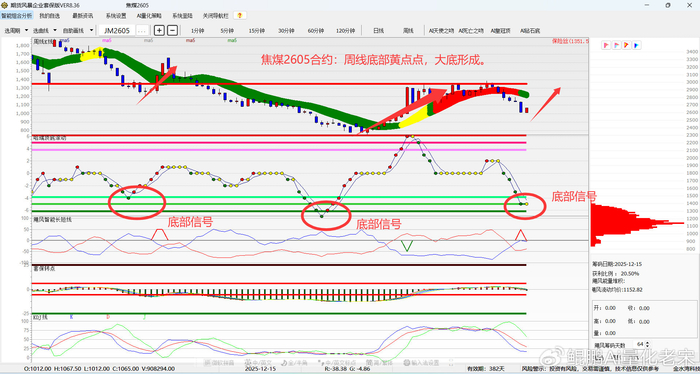Click the zoom-in plus button
The height and width of the screenshot is (374, 700).
click(x=159, y=30)
